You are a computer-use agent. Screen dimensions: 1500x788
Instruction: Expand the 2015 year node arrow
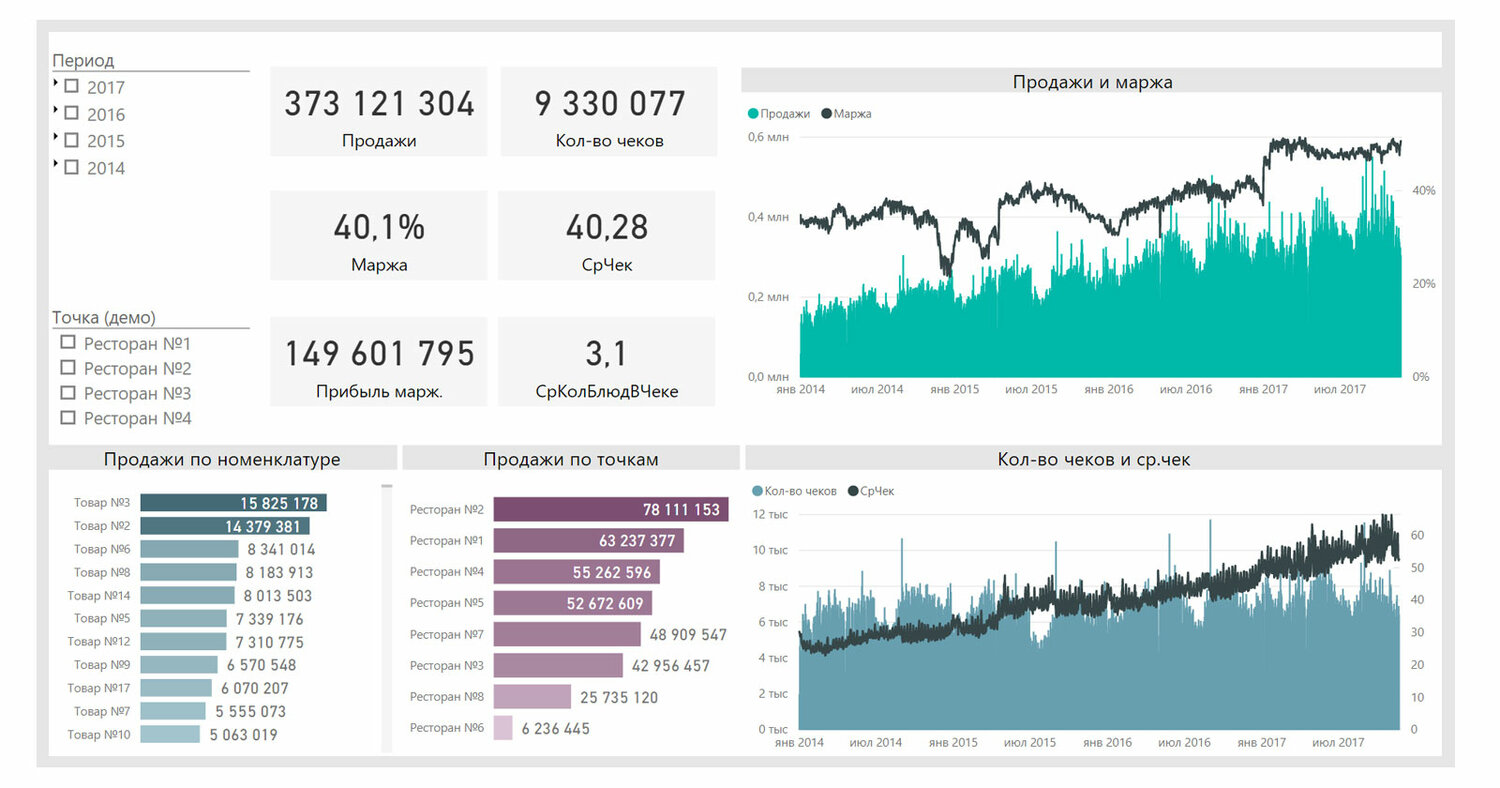tap(55, 137)
